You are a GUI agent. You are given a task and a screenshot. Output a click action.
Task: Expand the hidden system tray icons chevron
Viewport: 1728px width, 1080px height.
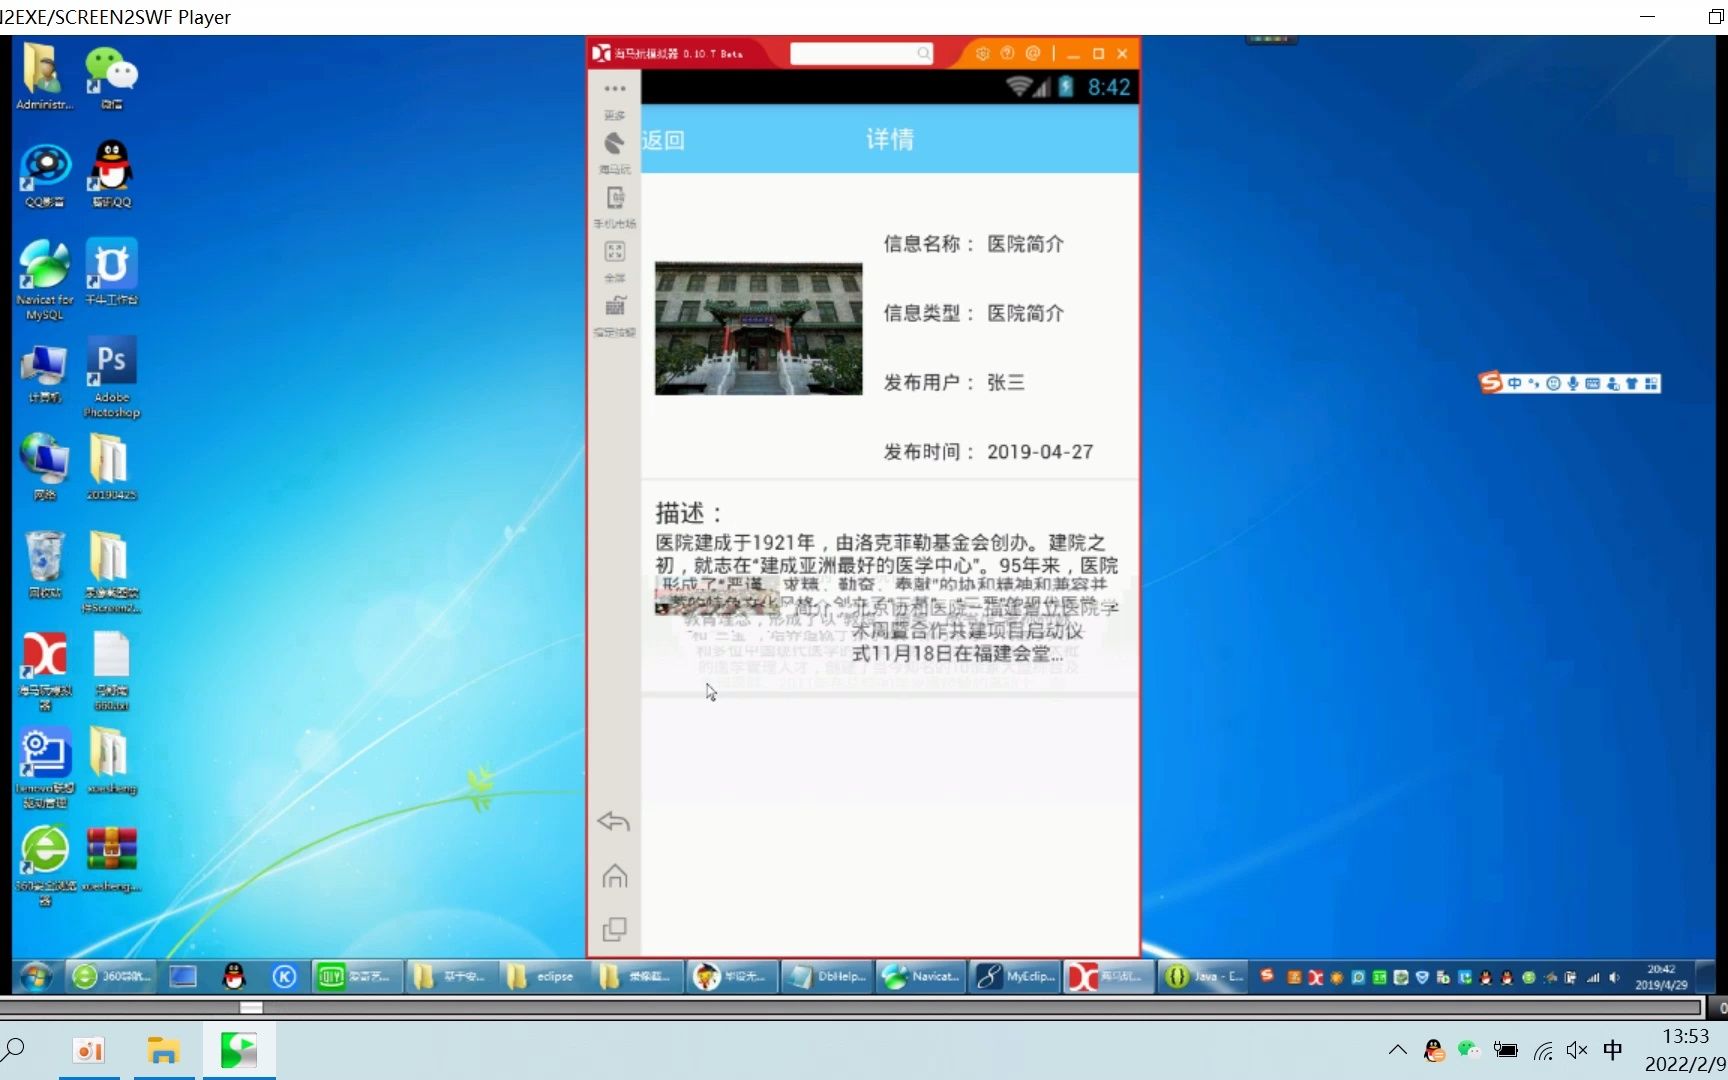tap(1398, 1050)
